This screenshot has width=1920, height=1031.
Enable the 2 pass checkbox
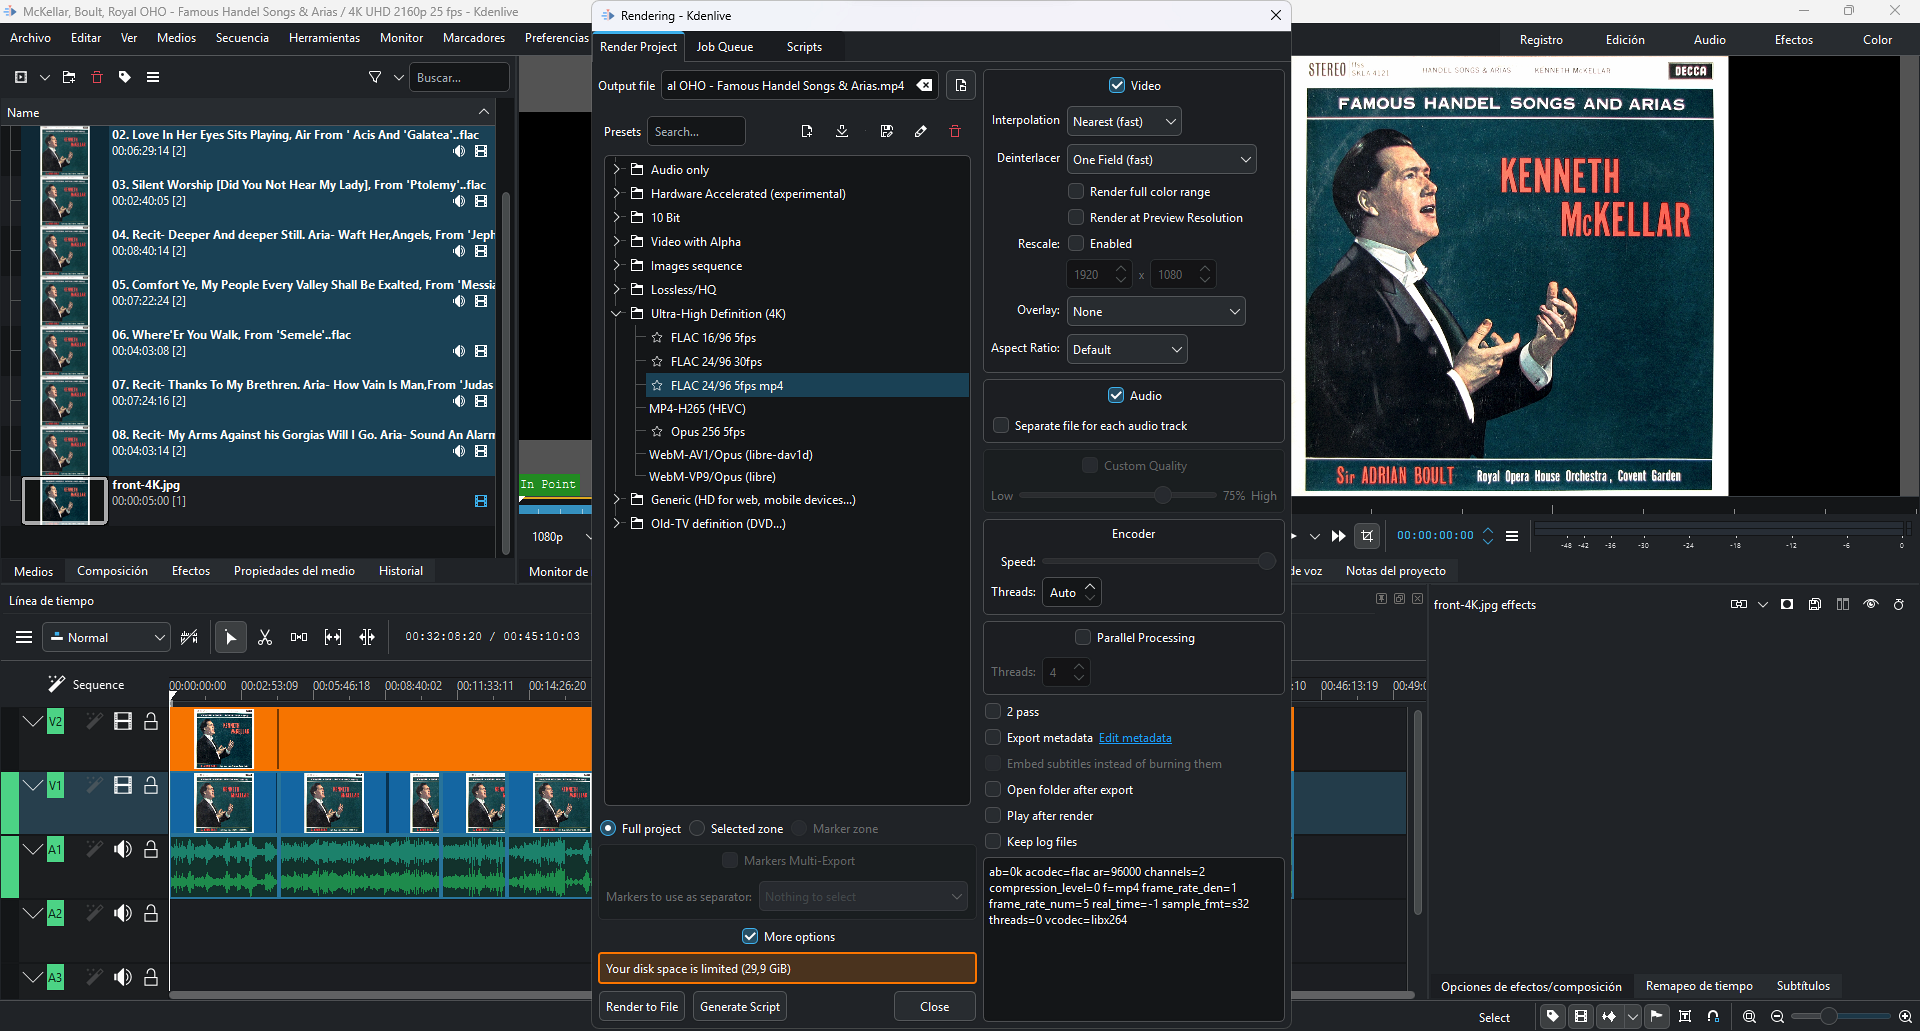point(993,712)
